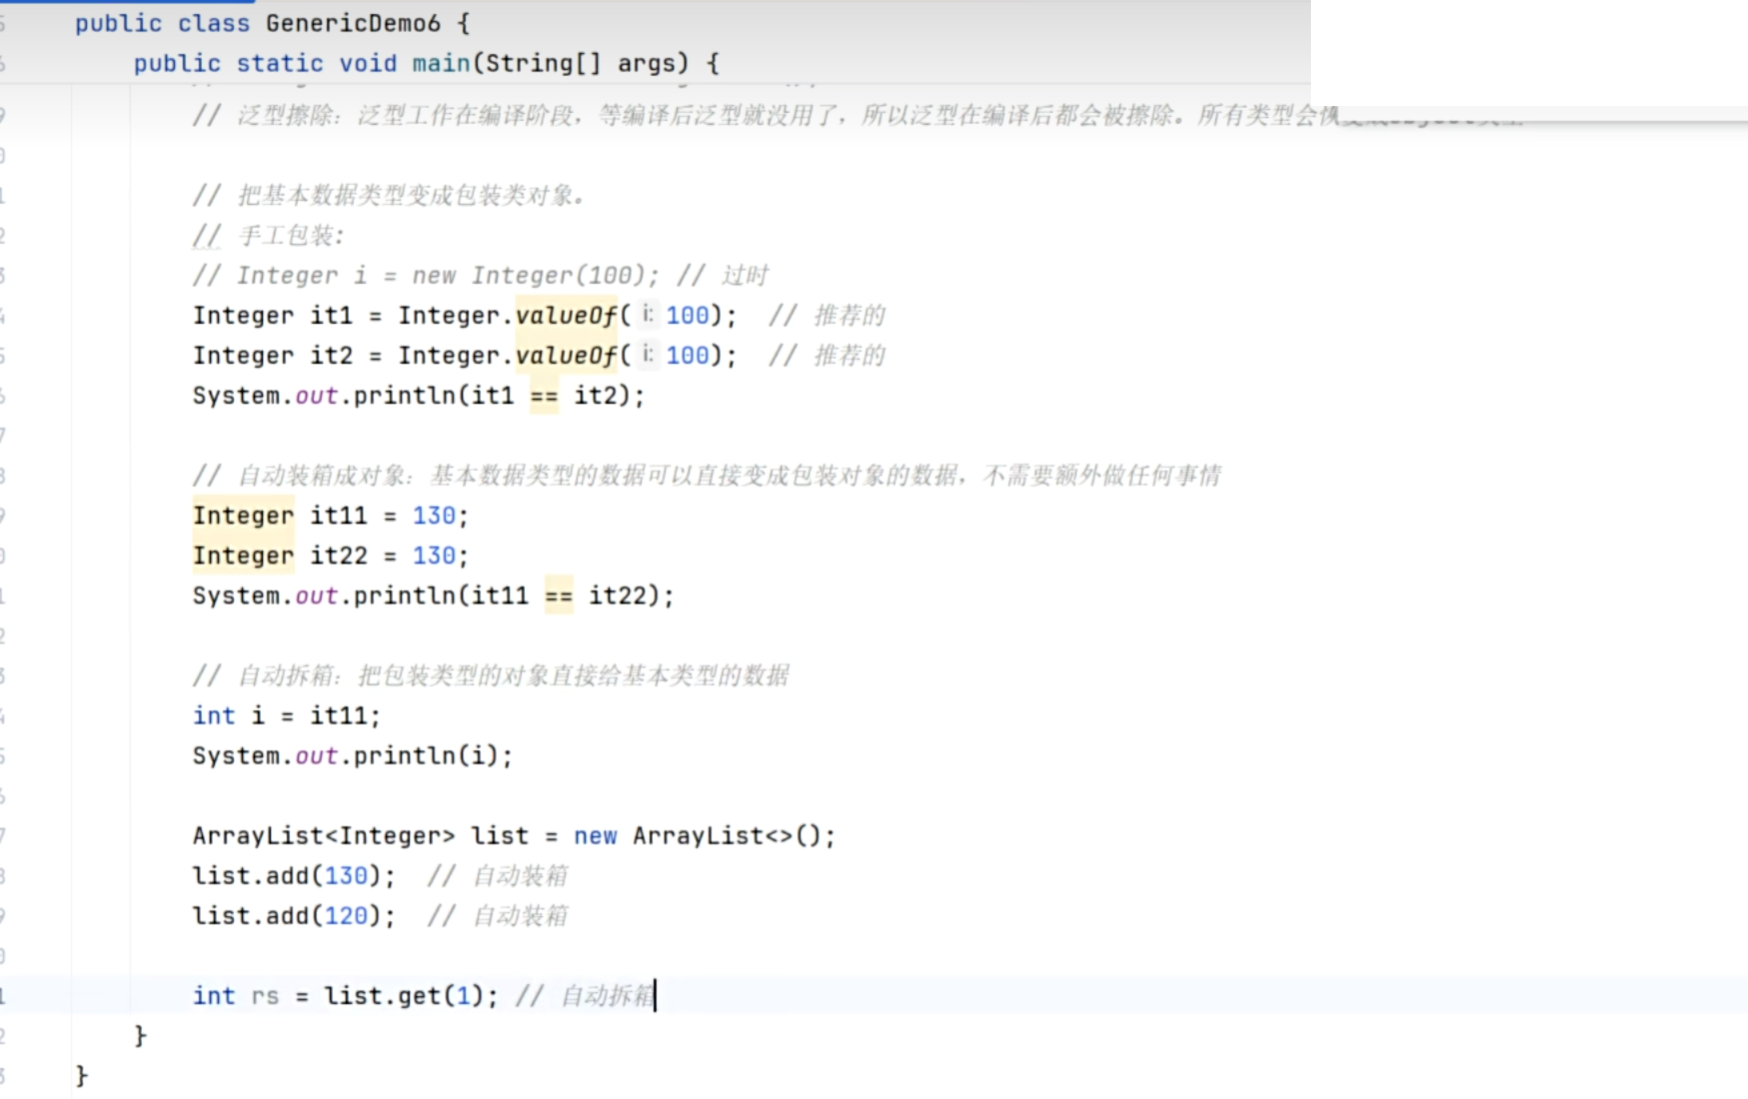Click the == operator between it11 and it22

(x=559, y=596)
